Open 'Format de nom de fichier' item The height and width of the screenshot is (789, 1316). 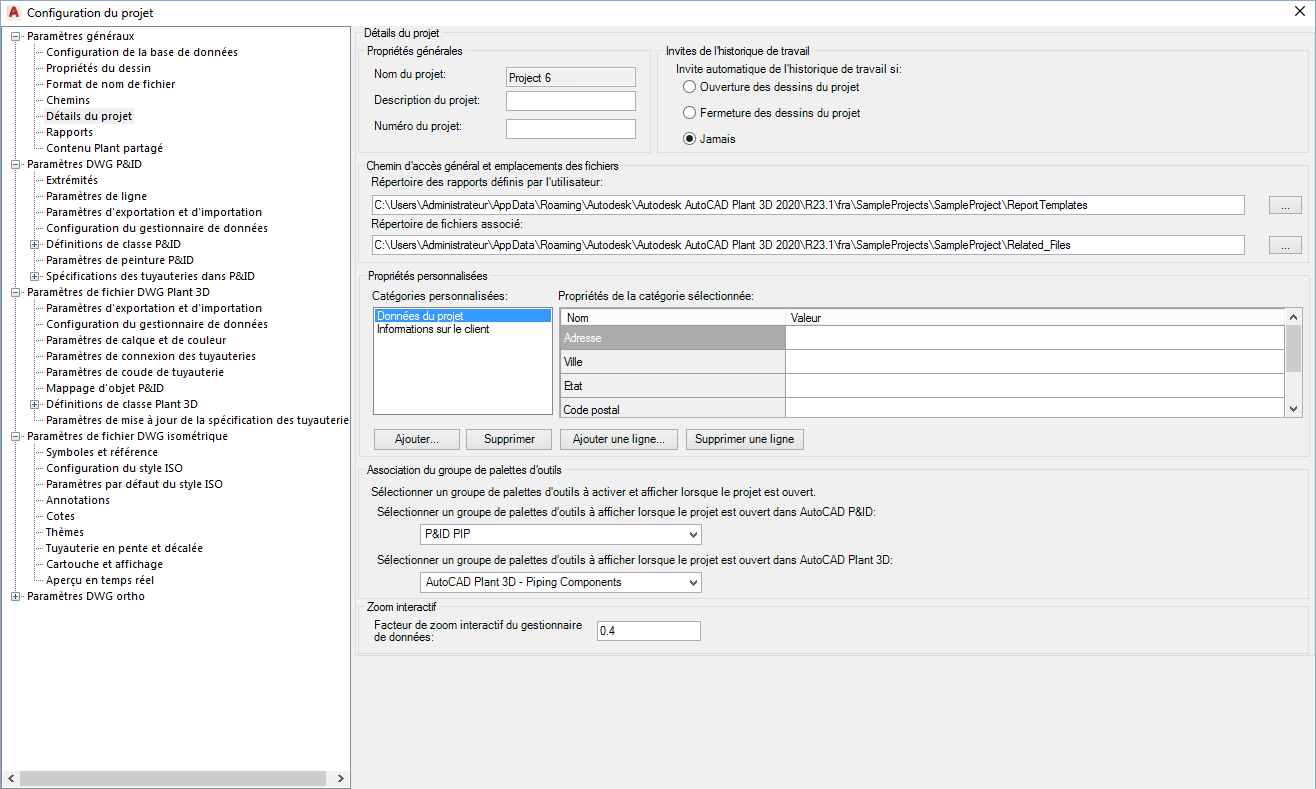tap(111, 84)
